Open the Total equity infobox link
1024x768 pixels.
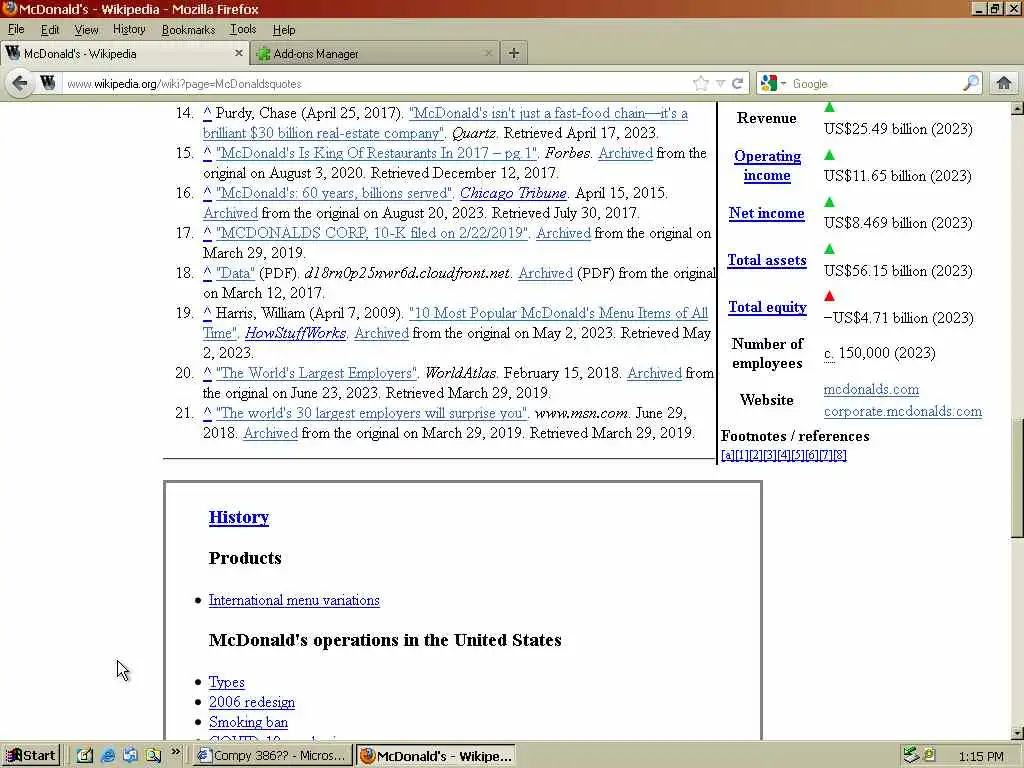coord(767,307)
